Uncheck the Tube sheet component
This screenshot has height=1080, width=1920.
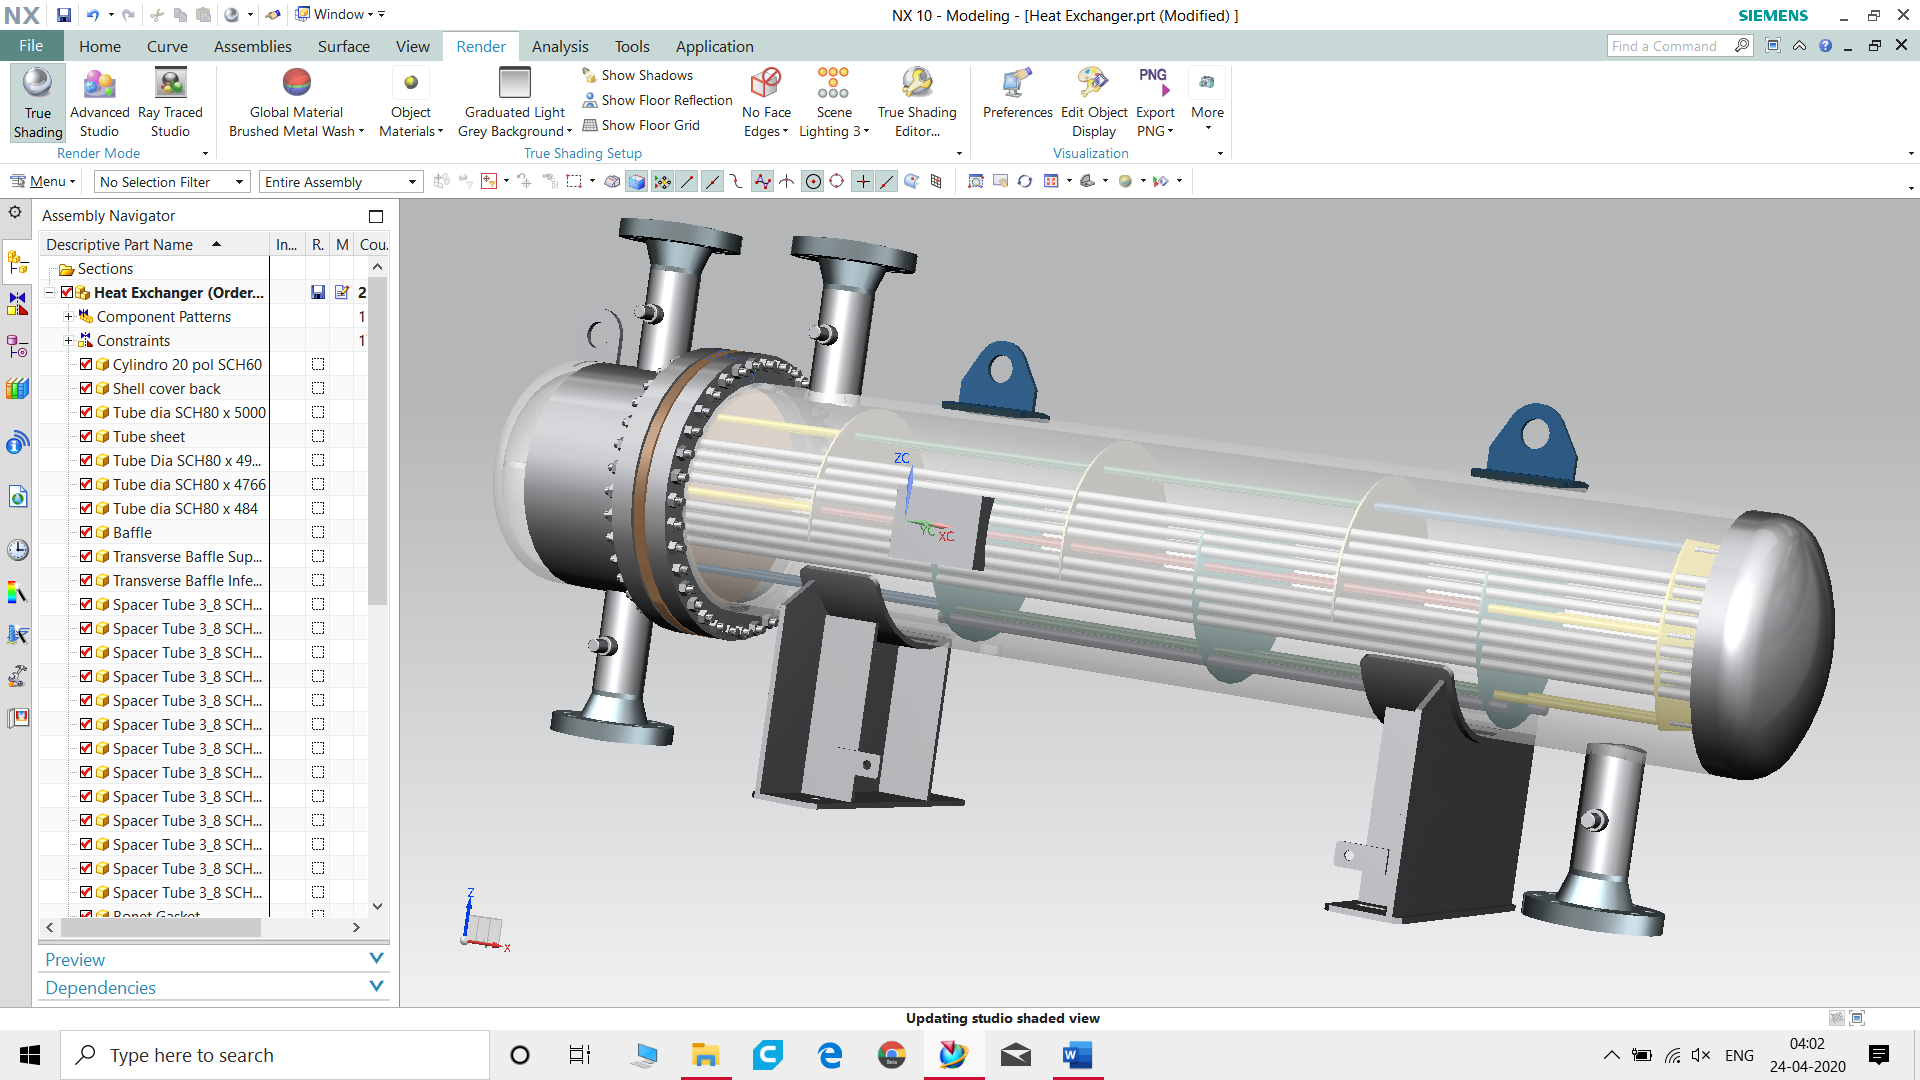tap(86, 436)
